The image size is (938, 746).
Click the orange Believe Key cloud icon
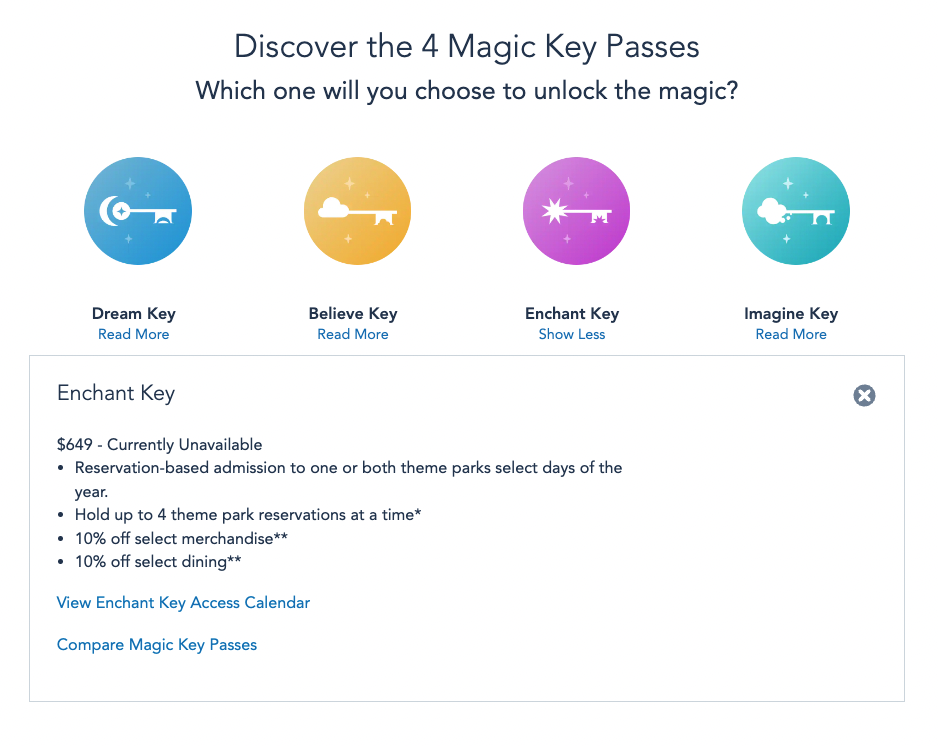tap(356, 211)
